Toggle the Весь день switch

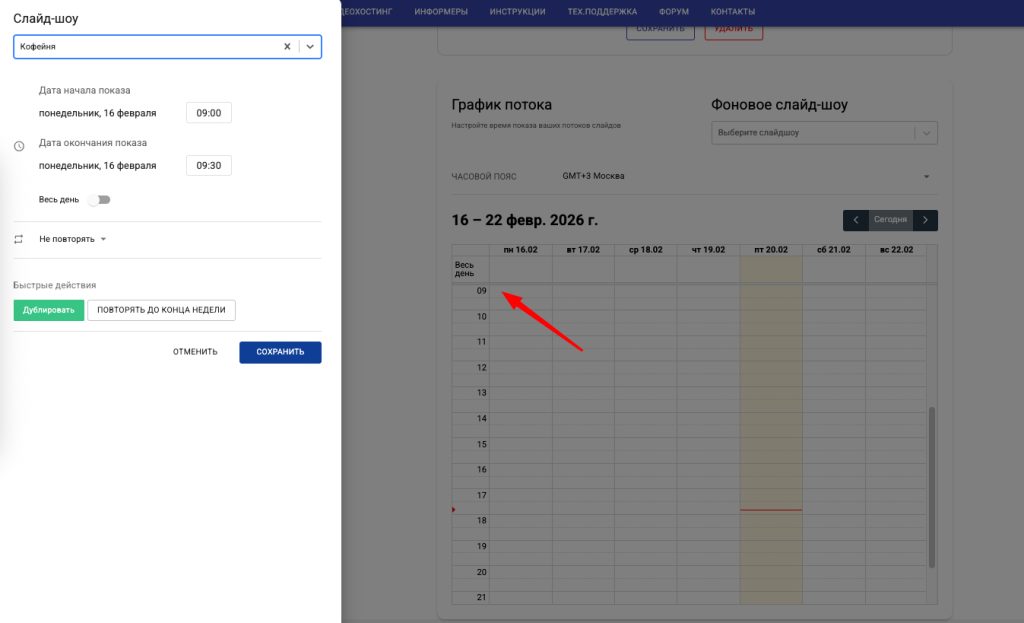99,200
